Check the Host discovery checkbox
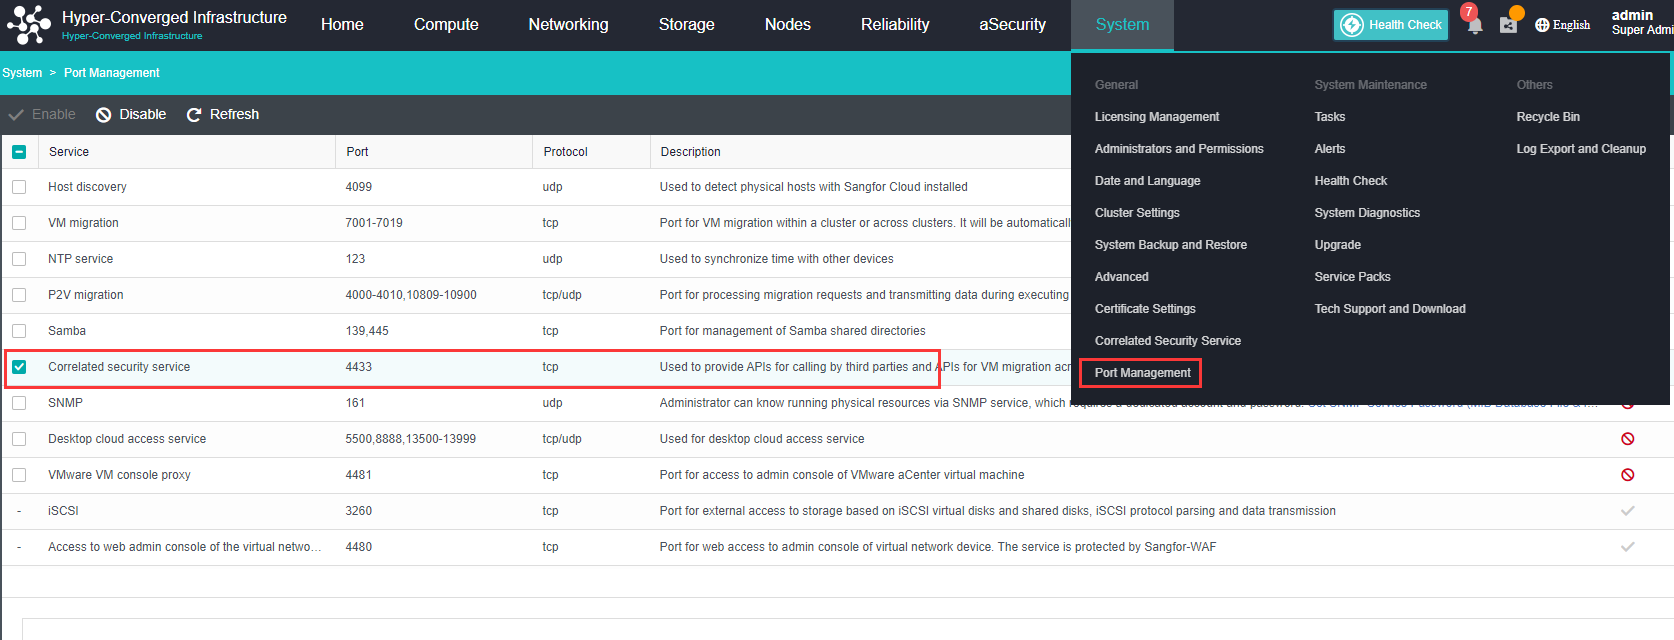Viewport: 1674px width, 640px height. [x=19, y=187]
